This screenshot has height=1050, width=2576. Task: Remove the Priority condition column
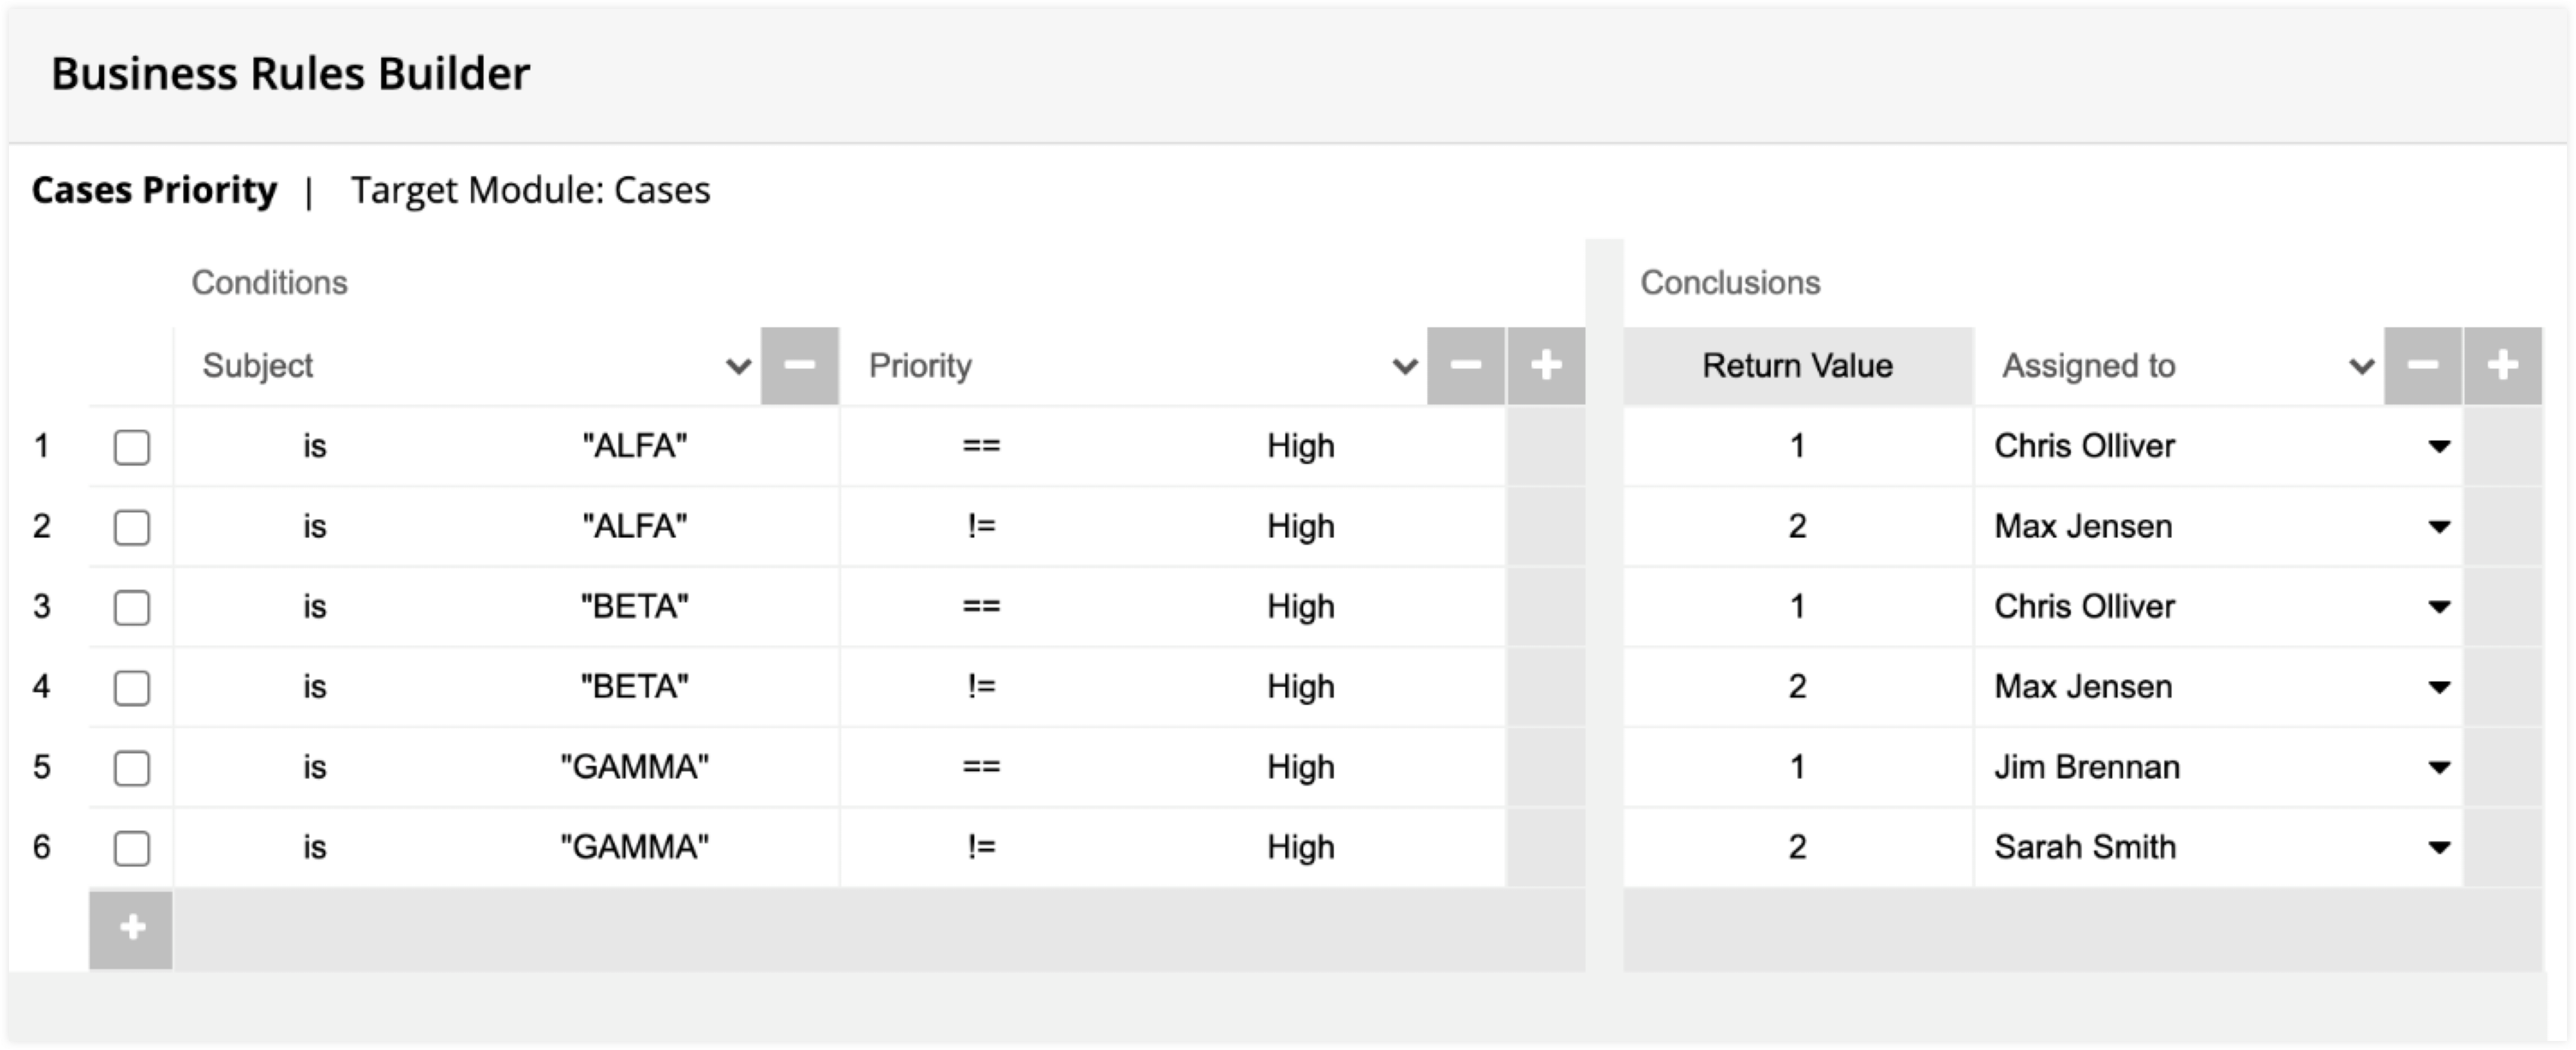click(x=1465, y=366)
